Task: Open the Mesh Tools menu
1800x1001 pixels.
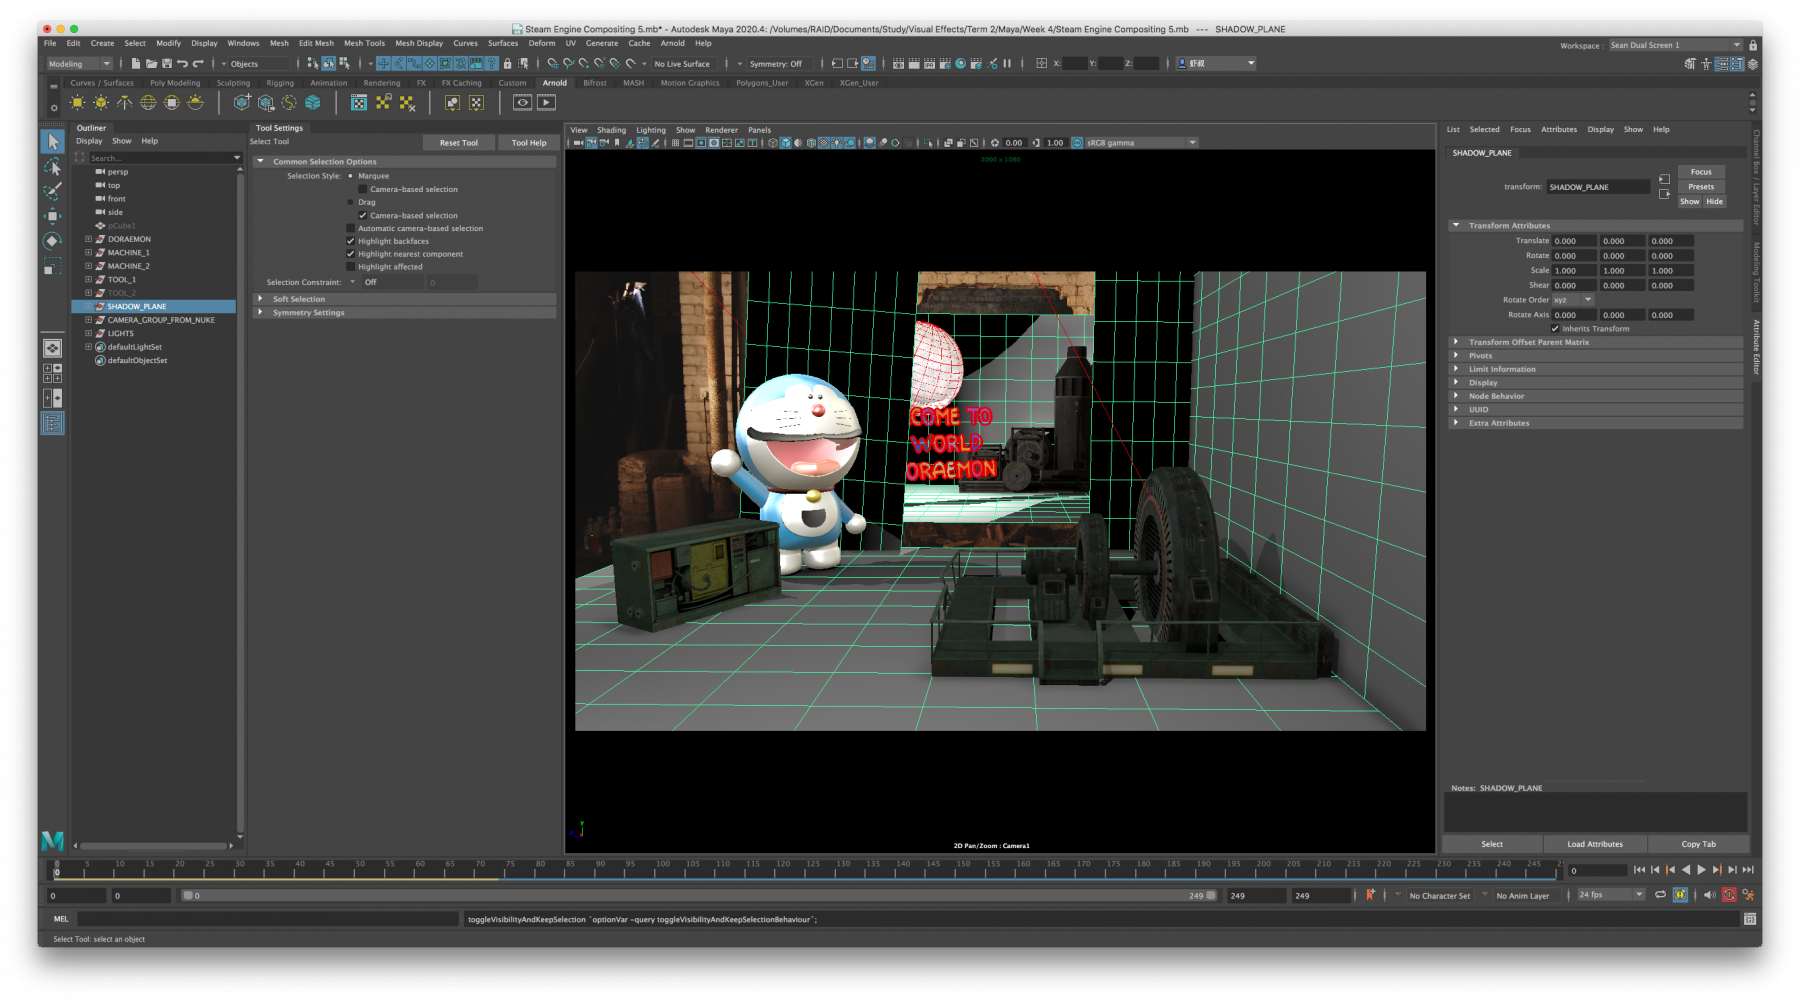Action: (x=364, y=43)
